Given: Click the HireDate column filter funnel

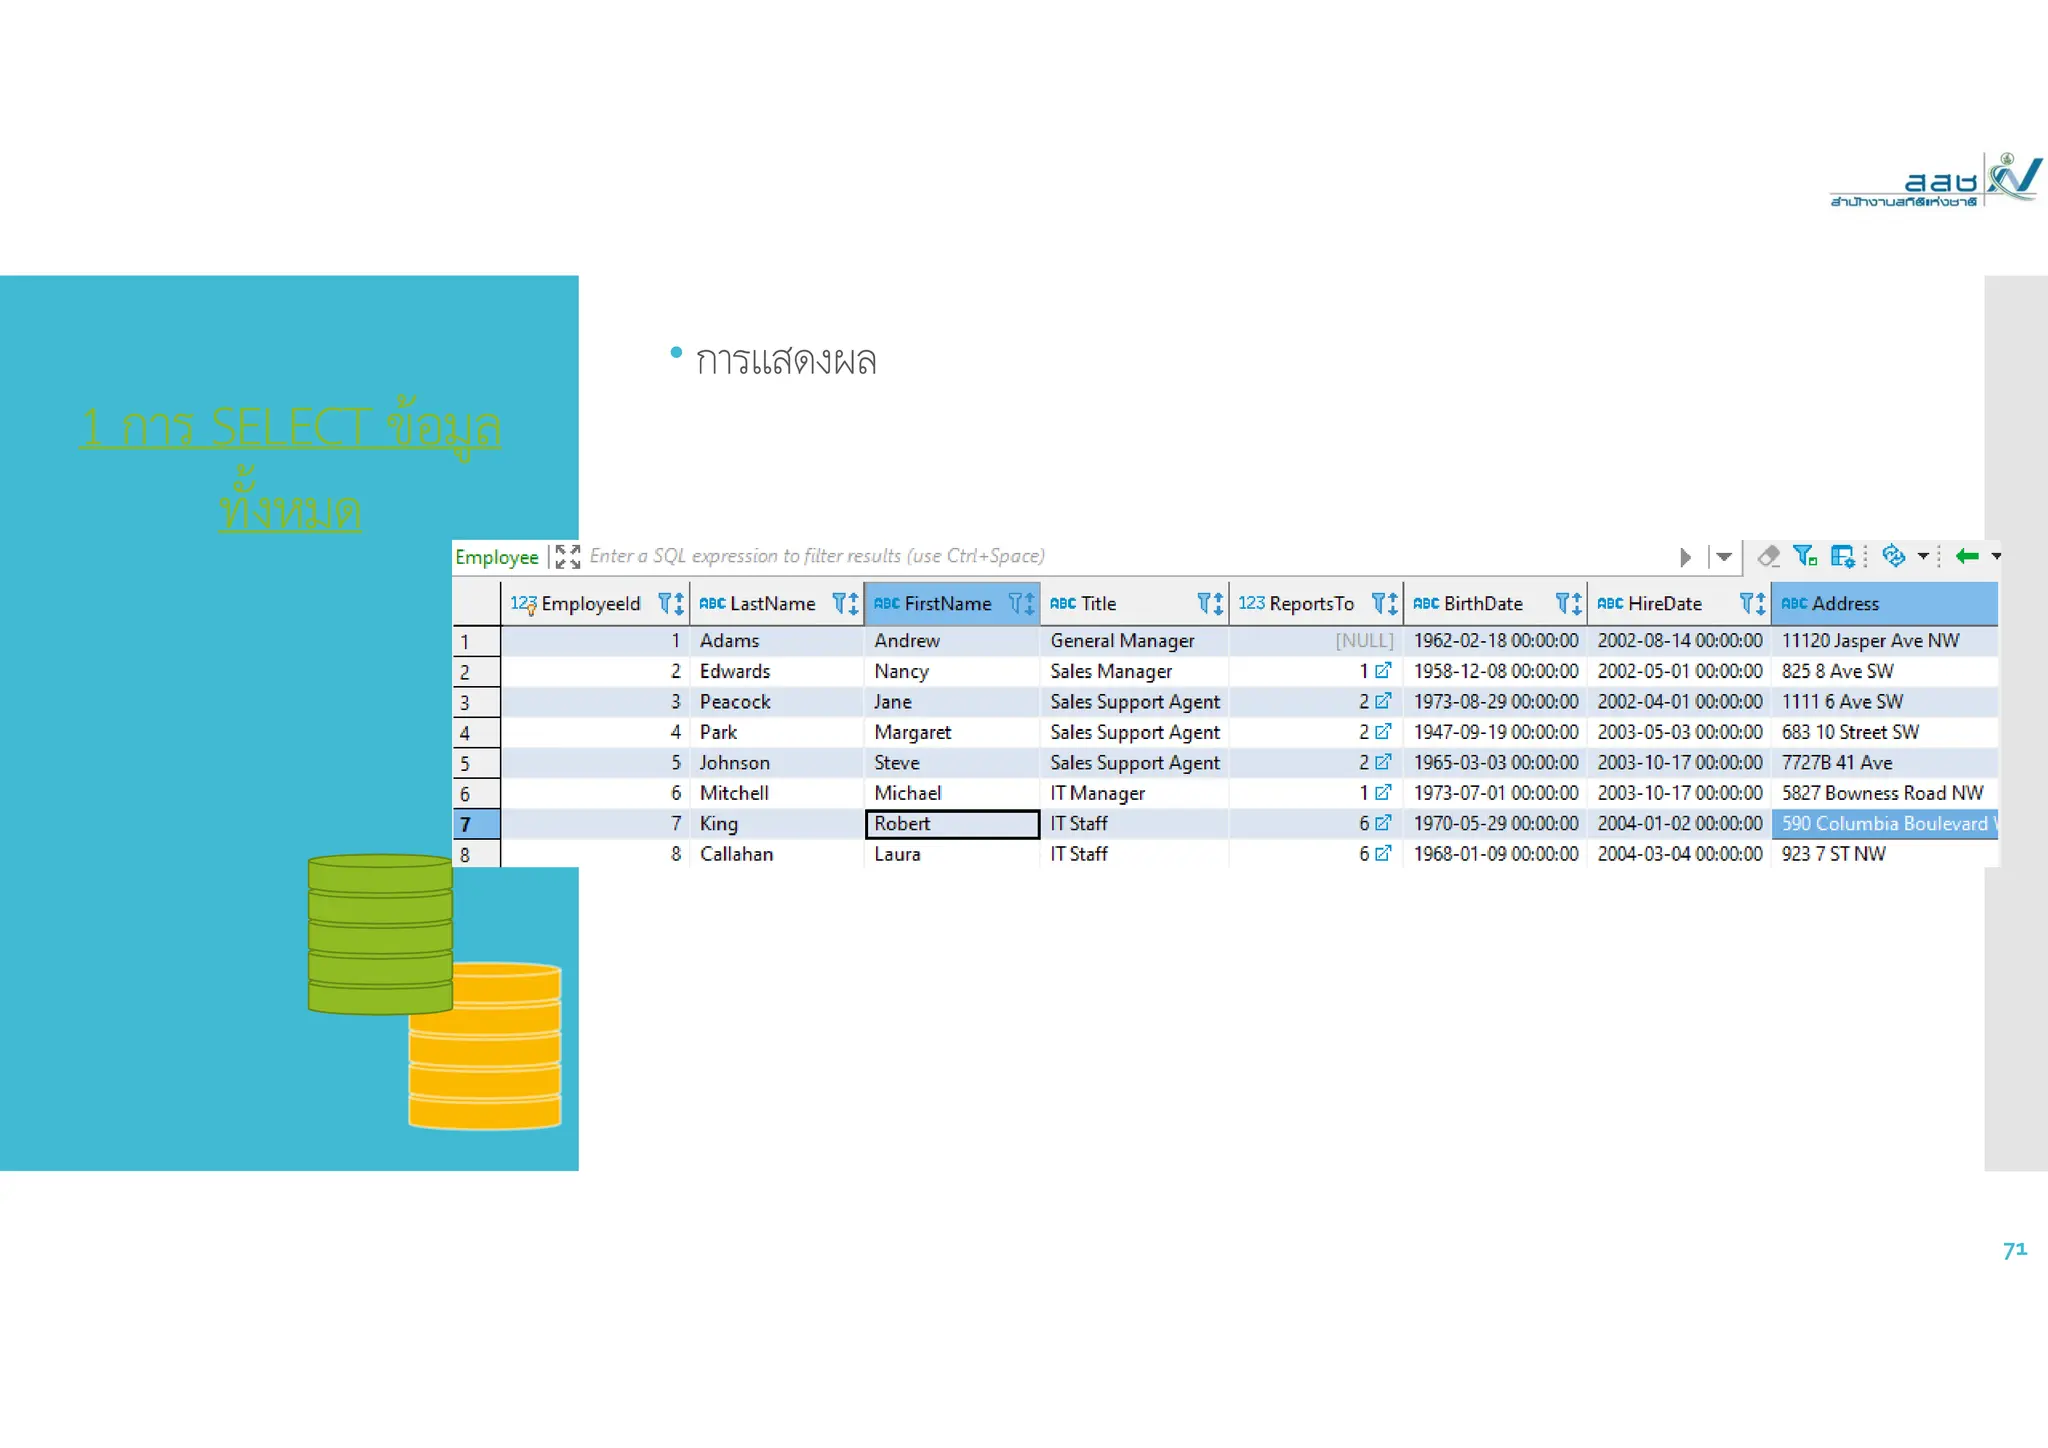Looking at the screenshot, I should coord(1747,603).
